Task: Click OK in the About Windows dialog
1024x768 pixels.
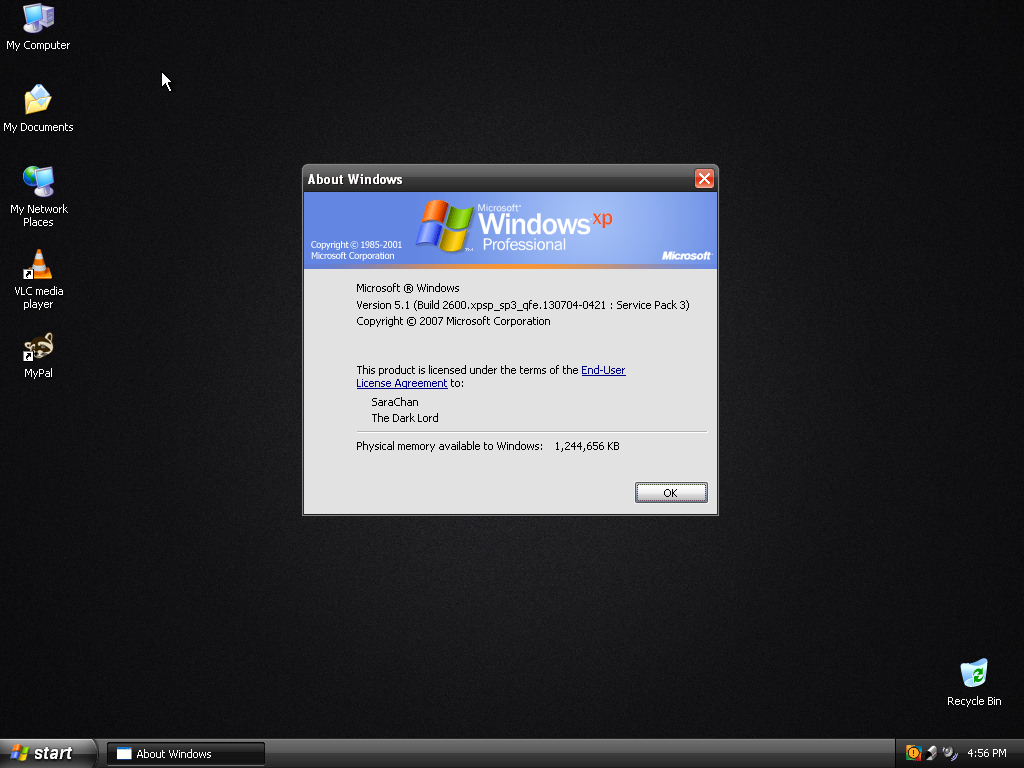Action: coord(671,492)
